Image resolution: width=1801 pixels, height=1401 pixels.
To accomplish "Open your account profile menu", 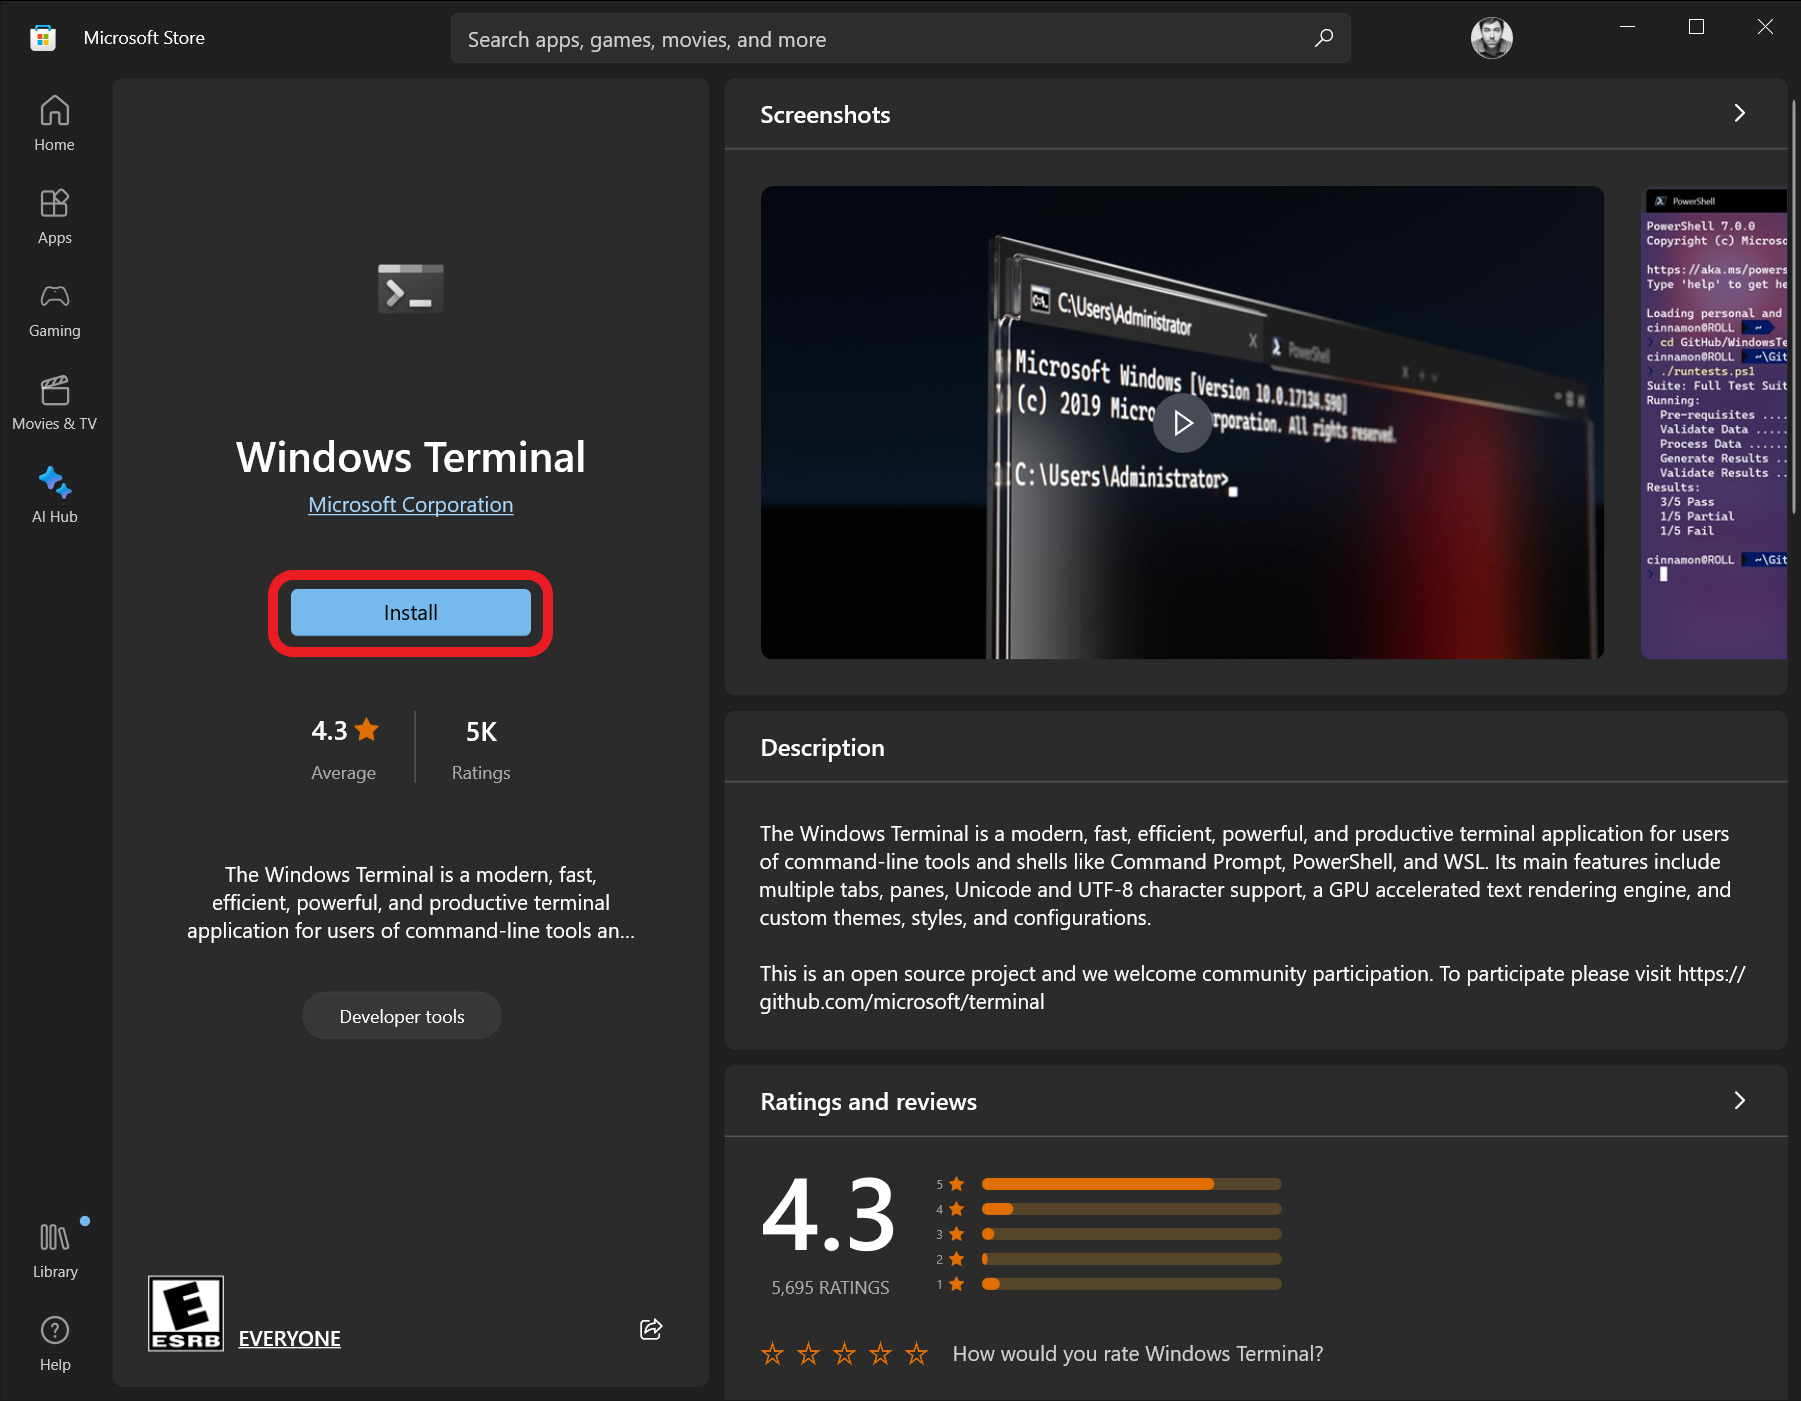I will pyautogui.click(x=1491, y=37).
